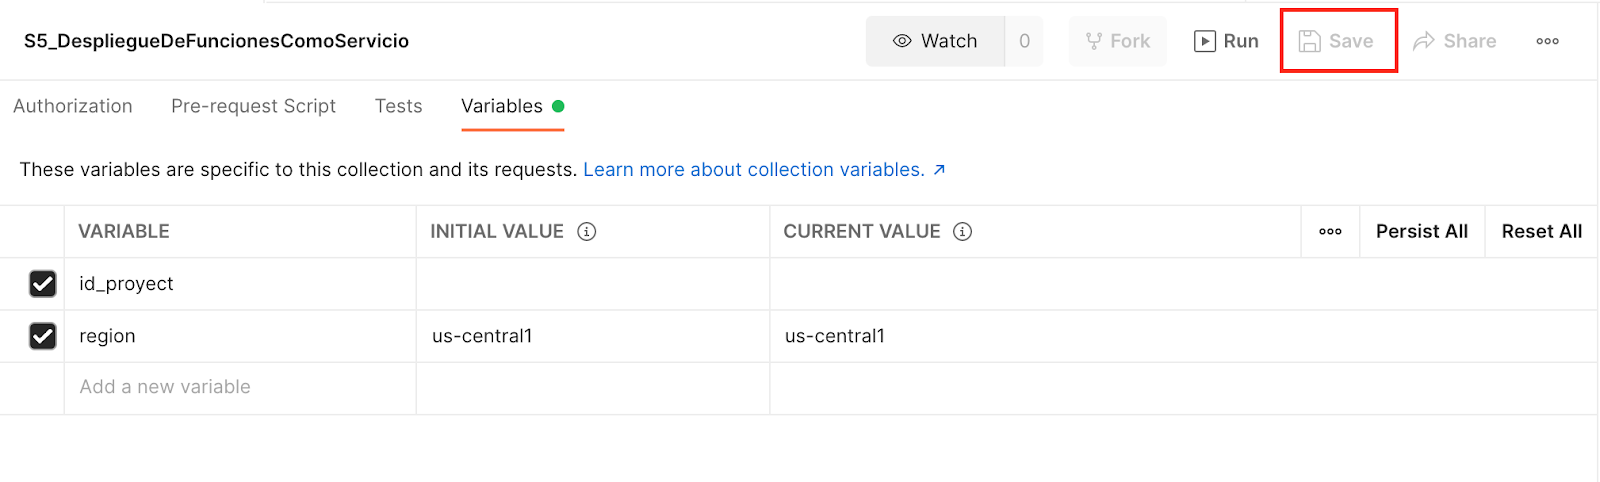Click the Save floppy disk icon

1310,41
